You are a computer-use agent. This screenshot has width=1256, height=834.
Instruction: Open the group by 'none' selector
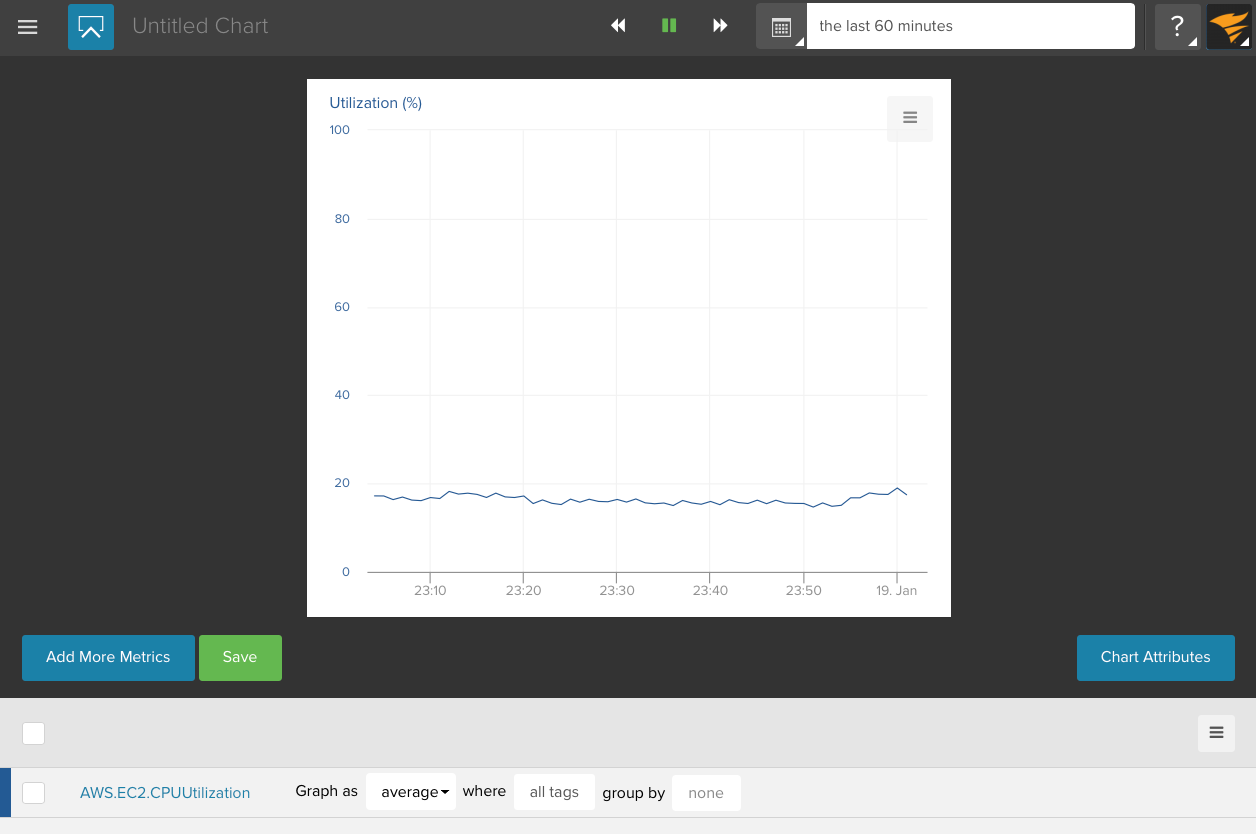(x=706, y=792)
